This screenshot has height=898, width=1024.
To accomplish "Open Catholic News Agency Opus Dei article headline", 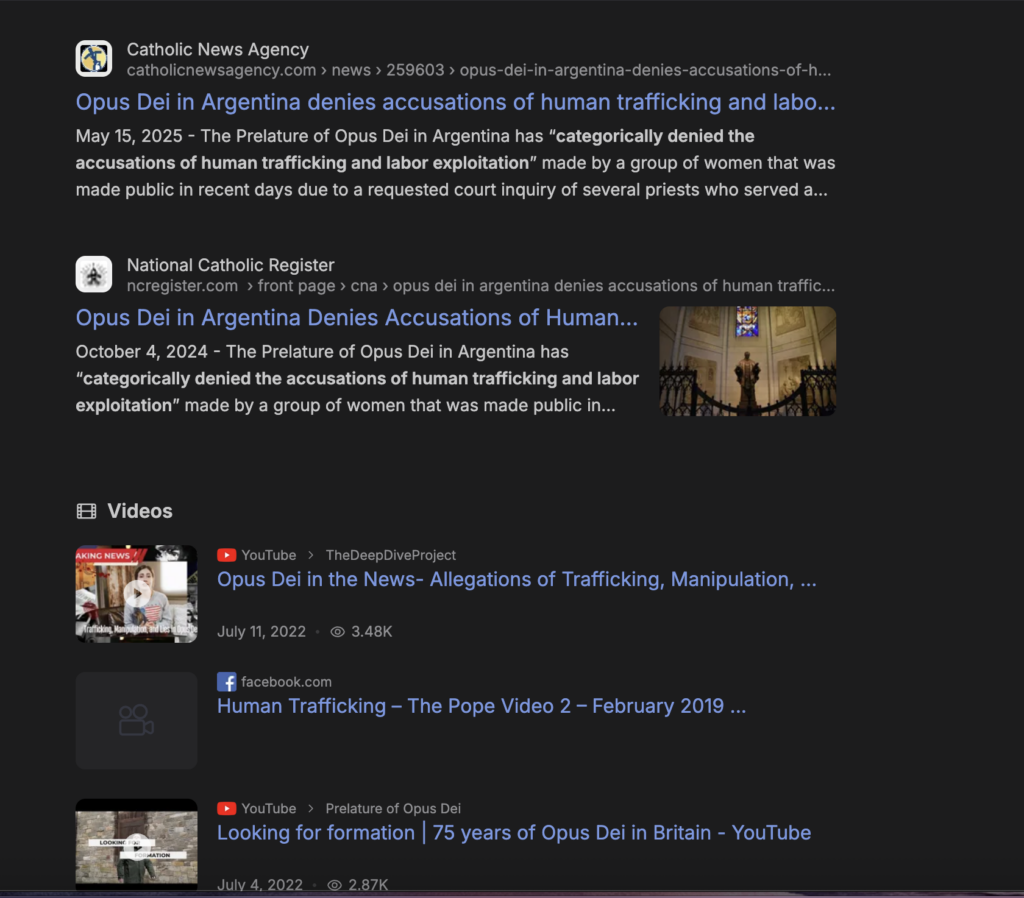I will 455,102.
